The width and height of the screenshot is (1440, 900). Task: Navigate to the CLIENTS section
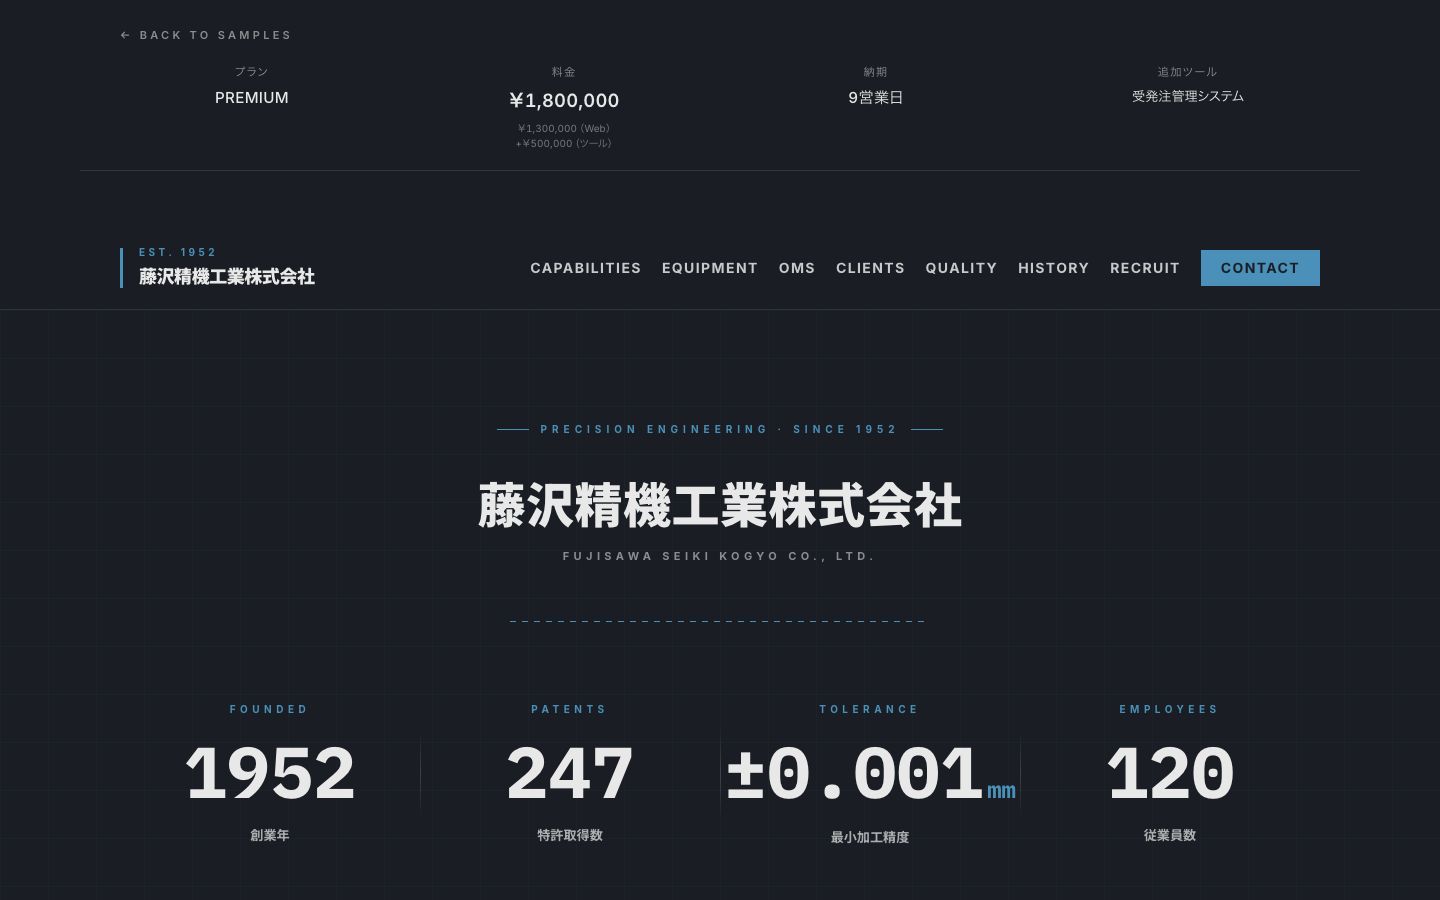(x=870, y=268)
